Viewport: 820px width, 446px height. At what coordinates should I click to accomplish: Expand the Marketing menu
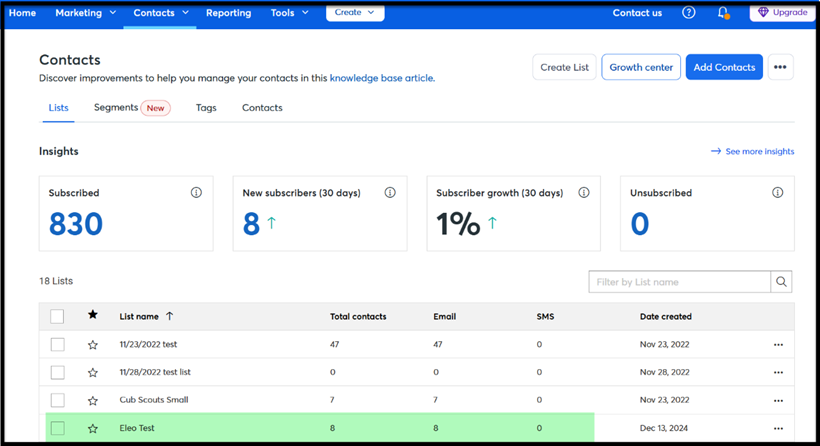tap(86, 13)
